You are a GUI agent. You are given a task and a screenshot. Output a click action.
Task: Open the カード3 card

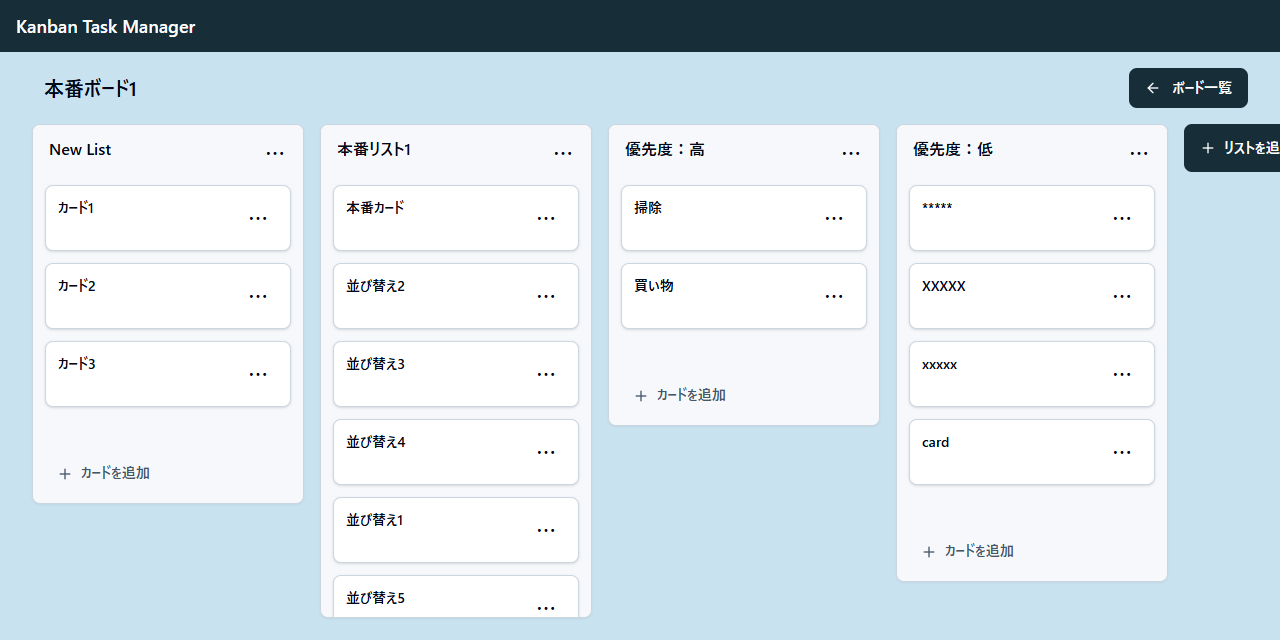168,374
